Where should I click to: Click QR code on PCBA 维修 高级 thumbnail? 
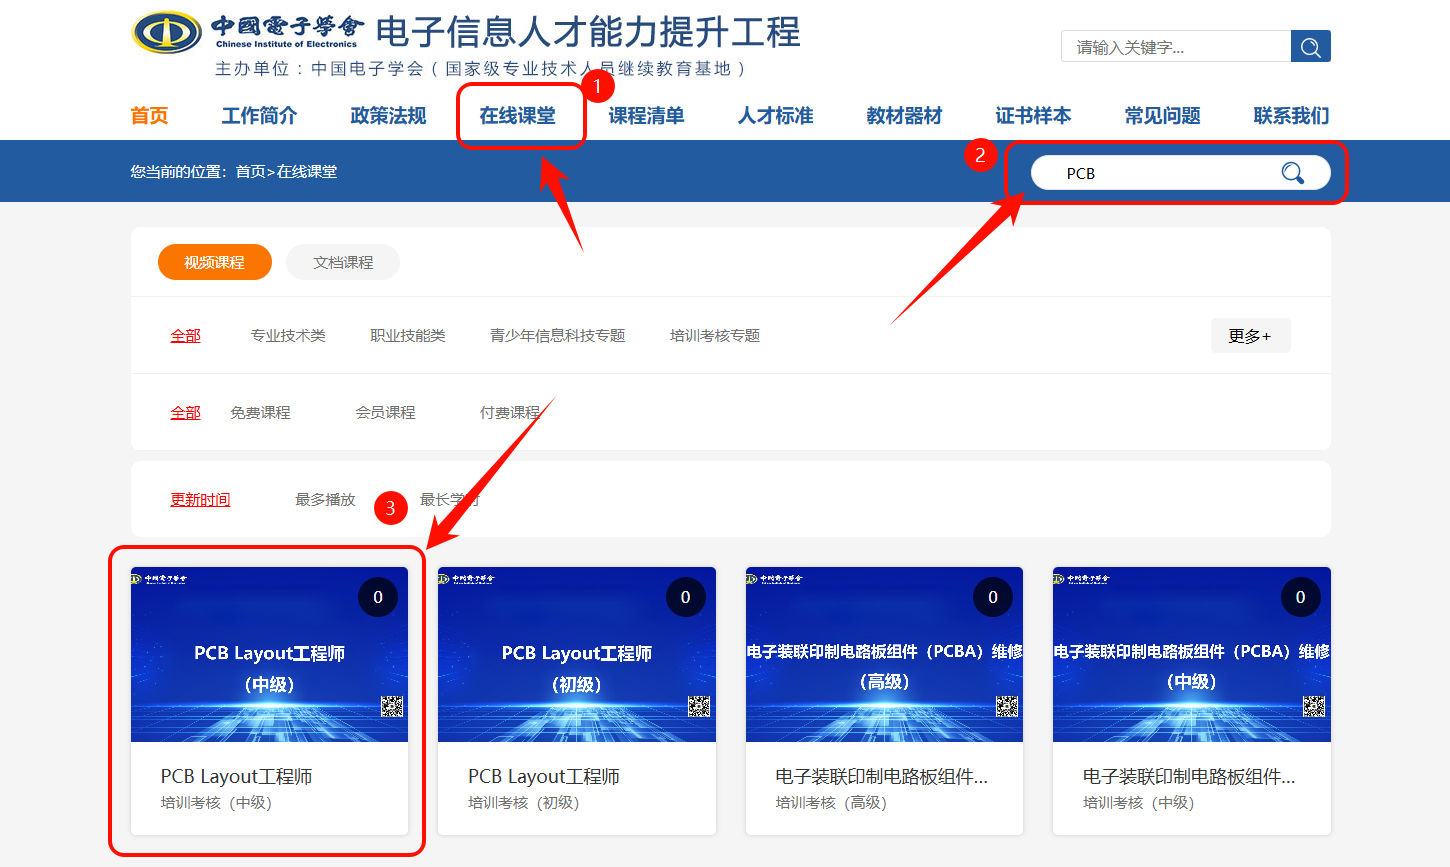1007,707
